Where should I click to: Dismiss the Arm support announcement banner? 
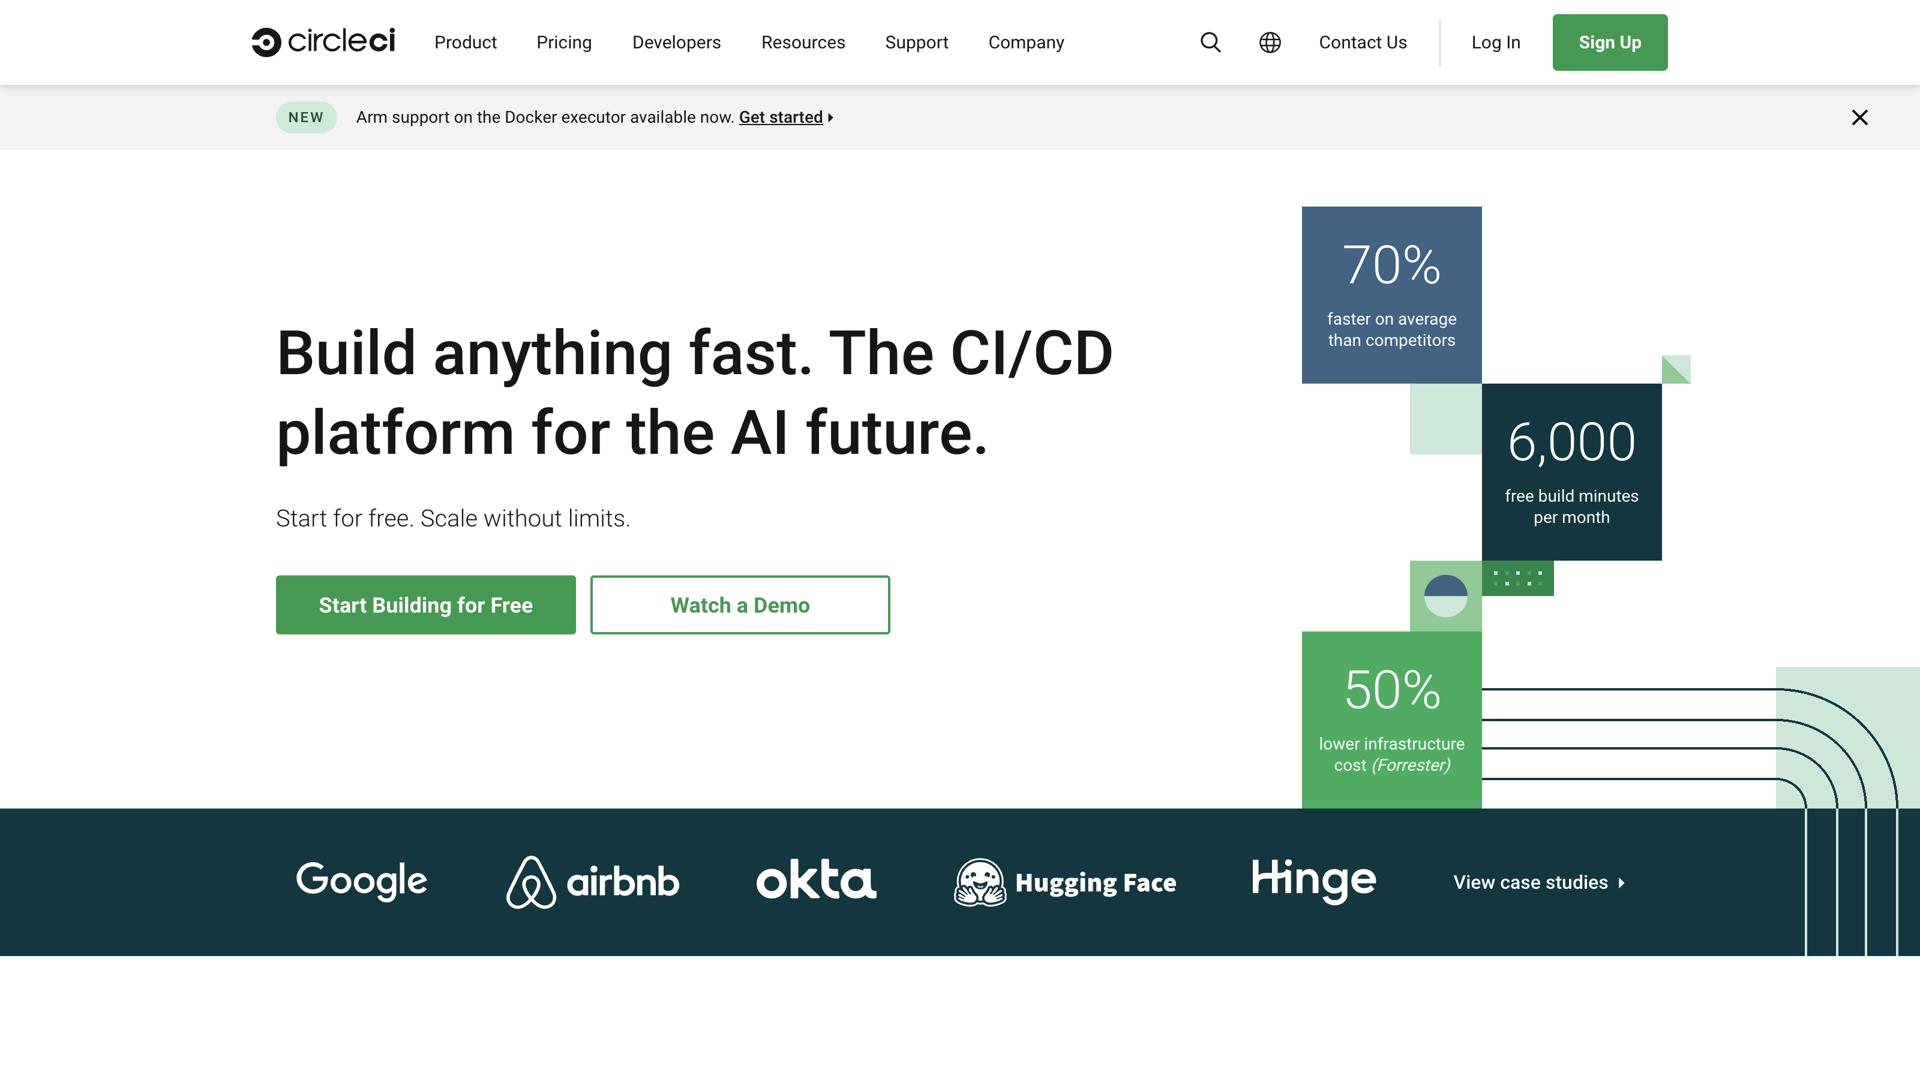pos(1859,117)
